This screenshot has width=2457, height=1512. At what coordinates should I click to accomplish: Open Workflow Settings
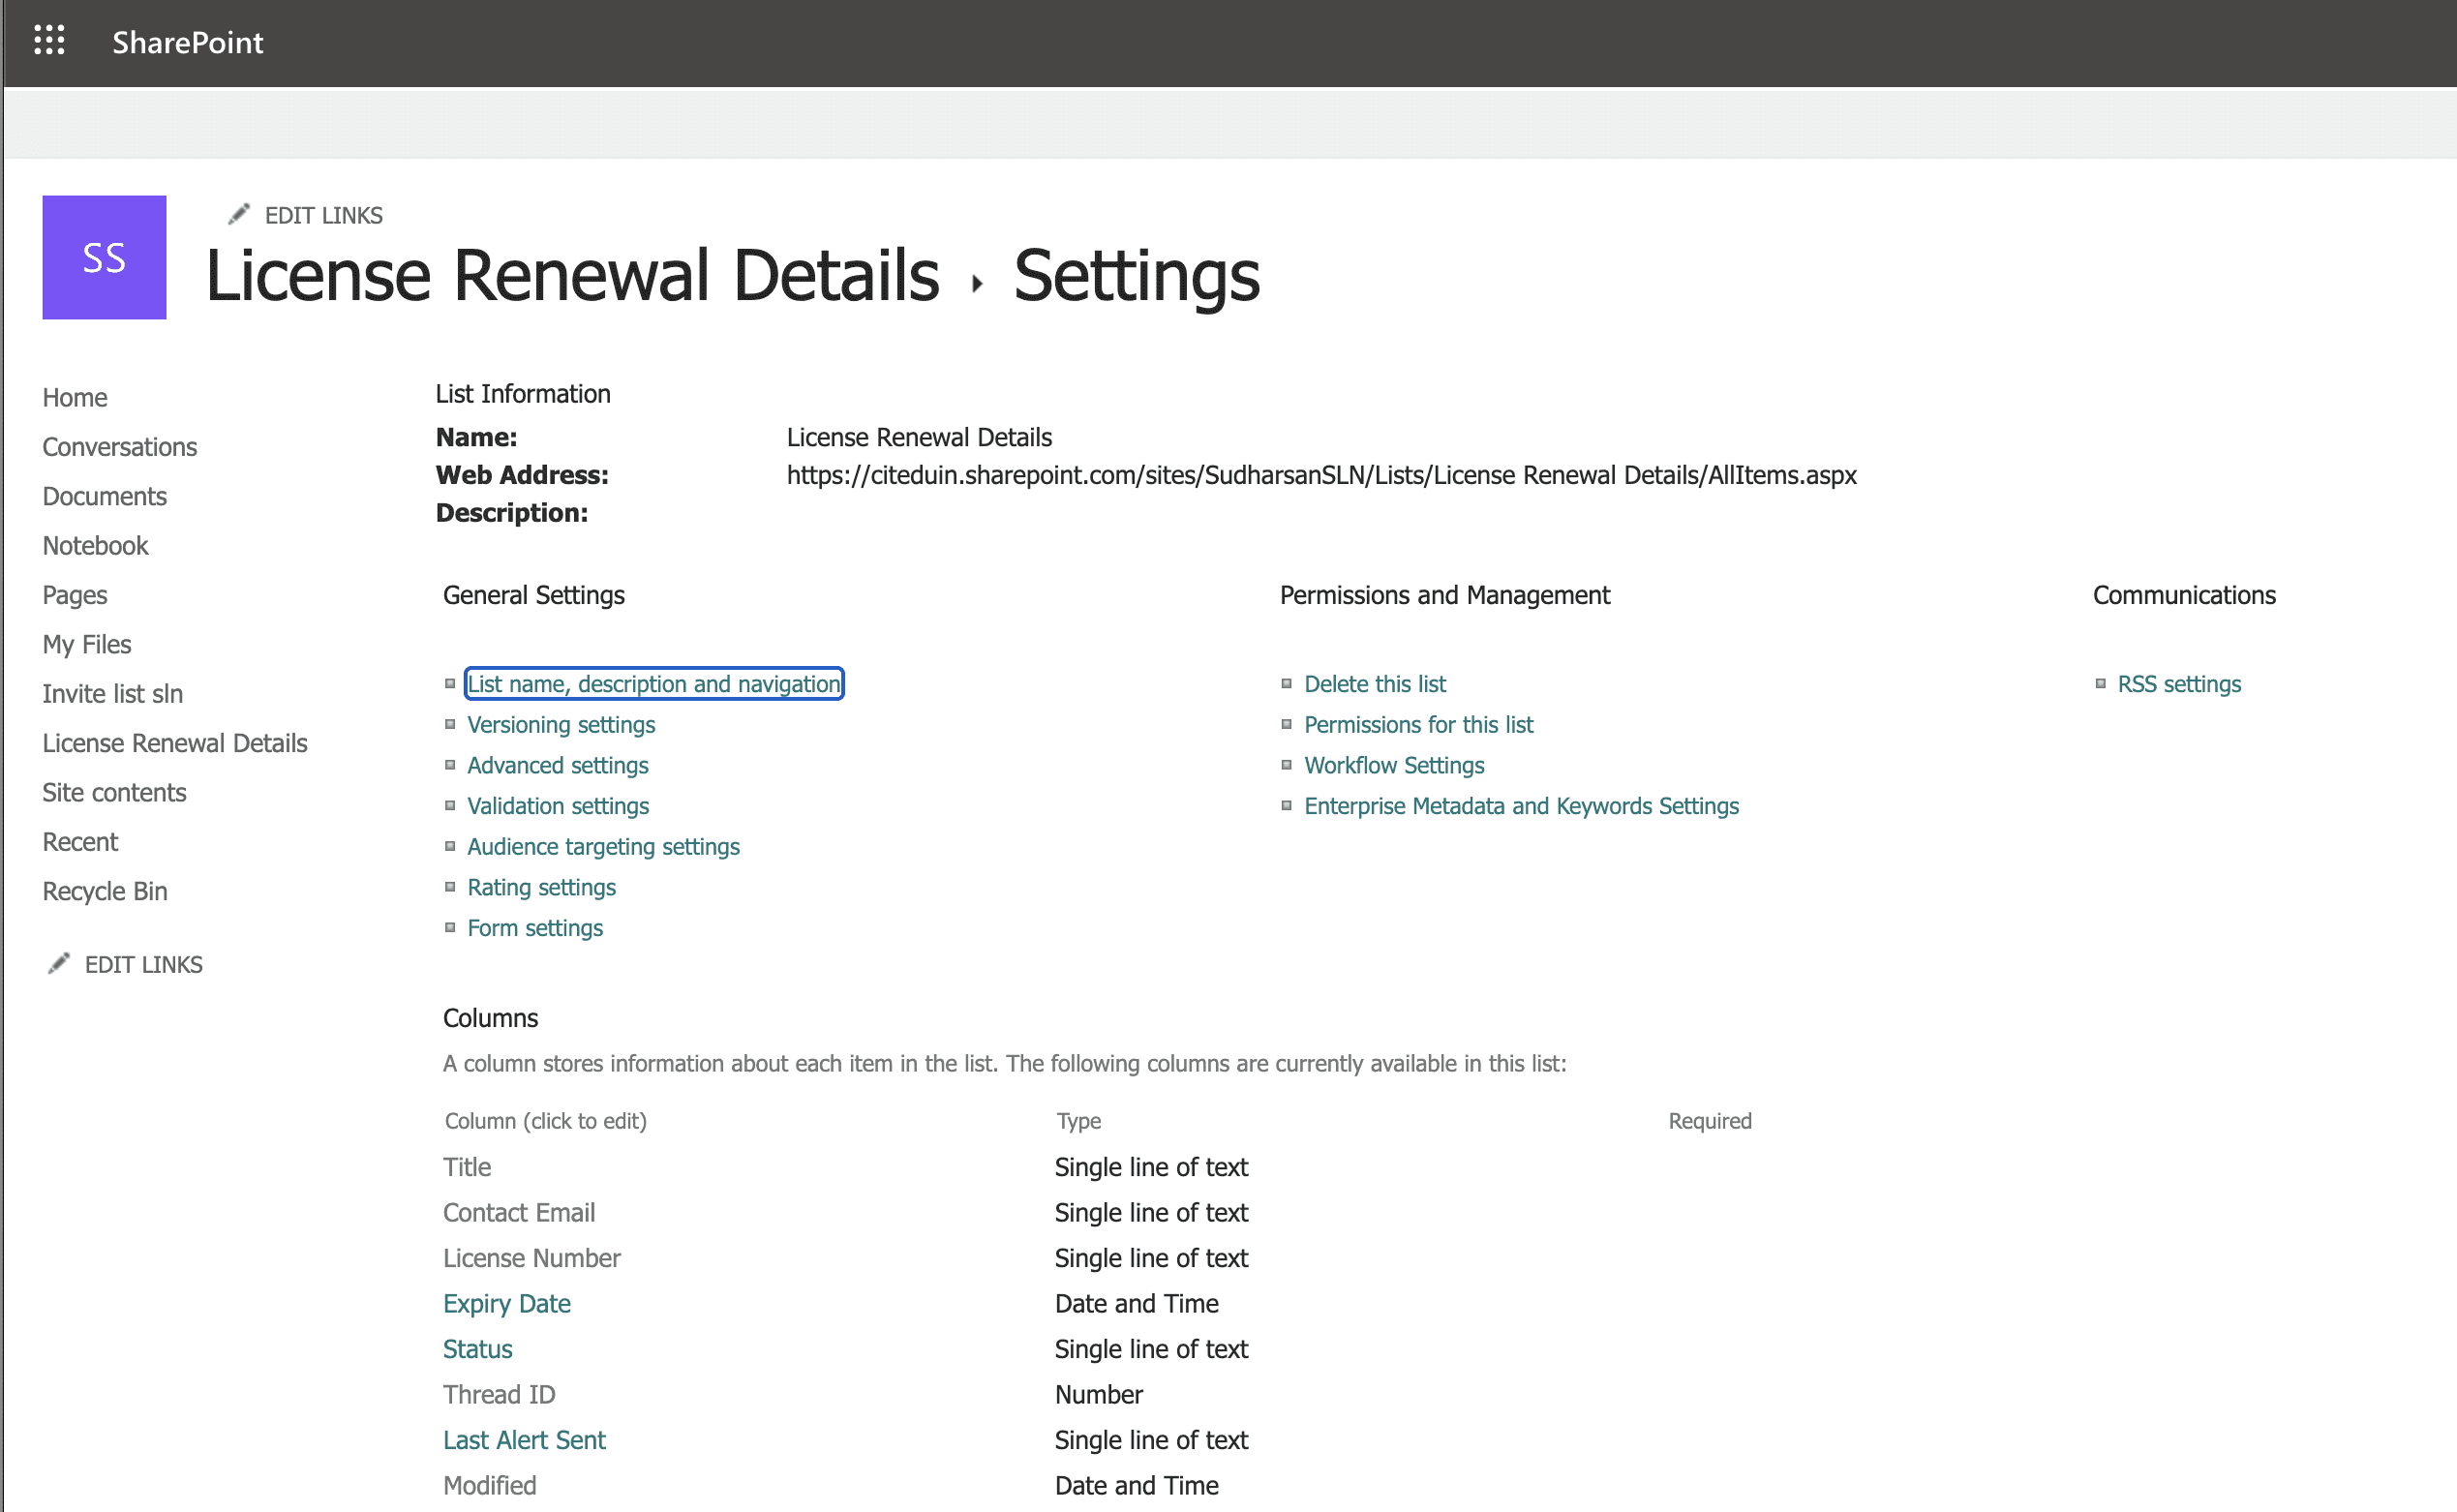click(x=1394, y=765)
